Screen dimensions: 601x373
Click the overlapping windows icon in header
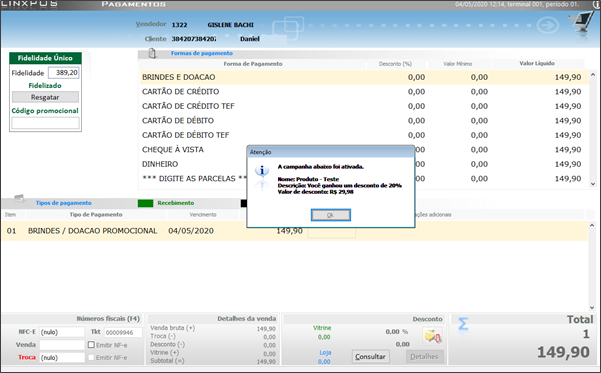287,28
